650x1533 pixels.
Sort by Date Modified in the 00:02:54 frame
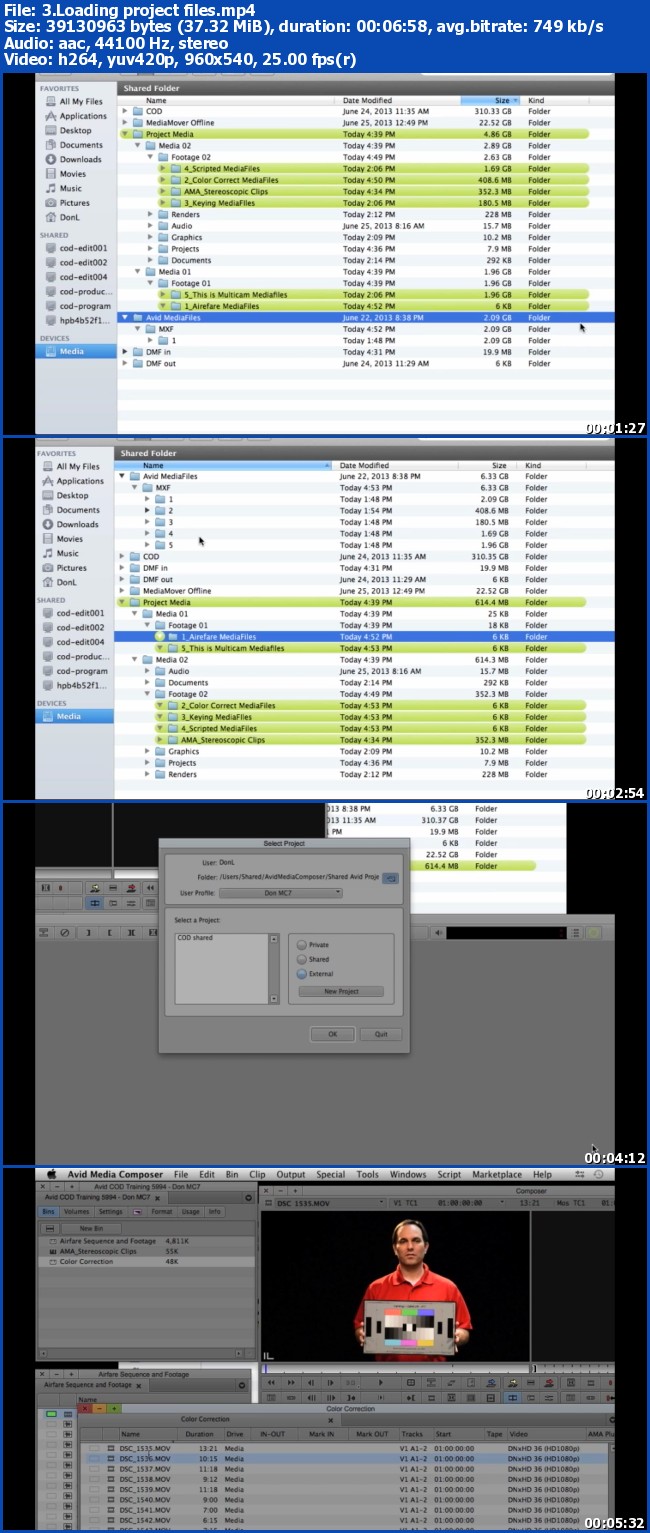click(x=398, y=466)
